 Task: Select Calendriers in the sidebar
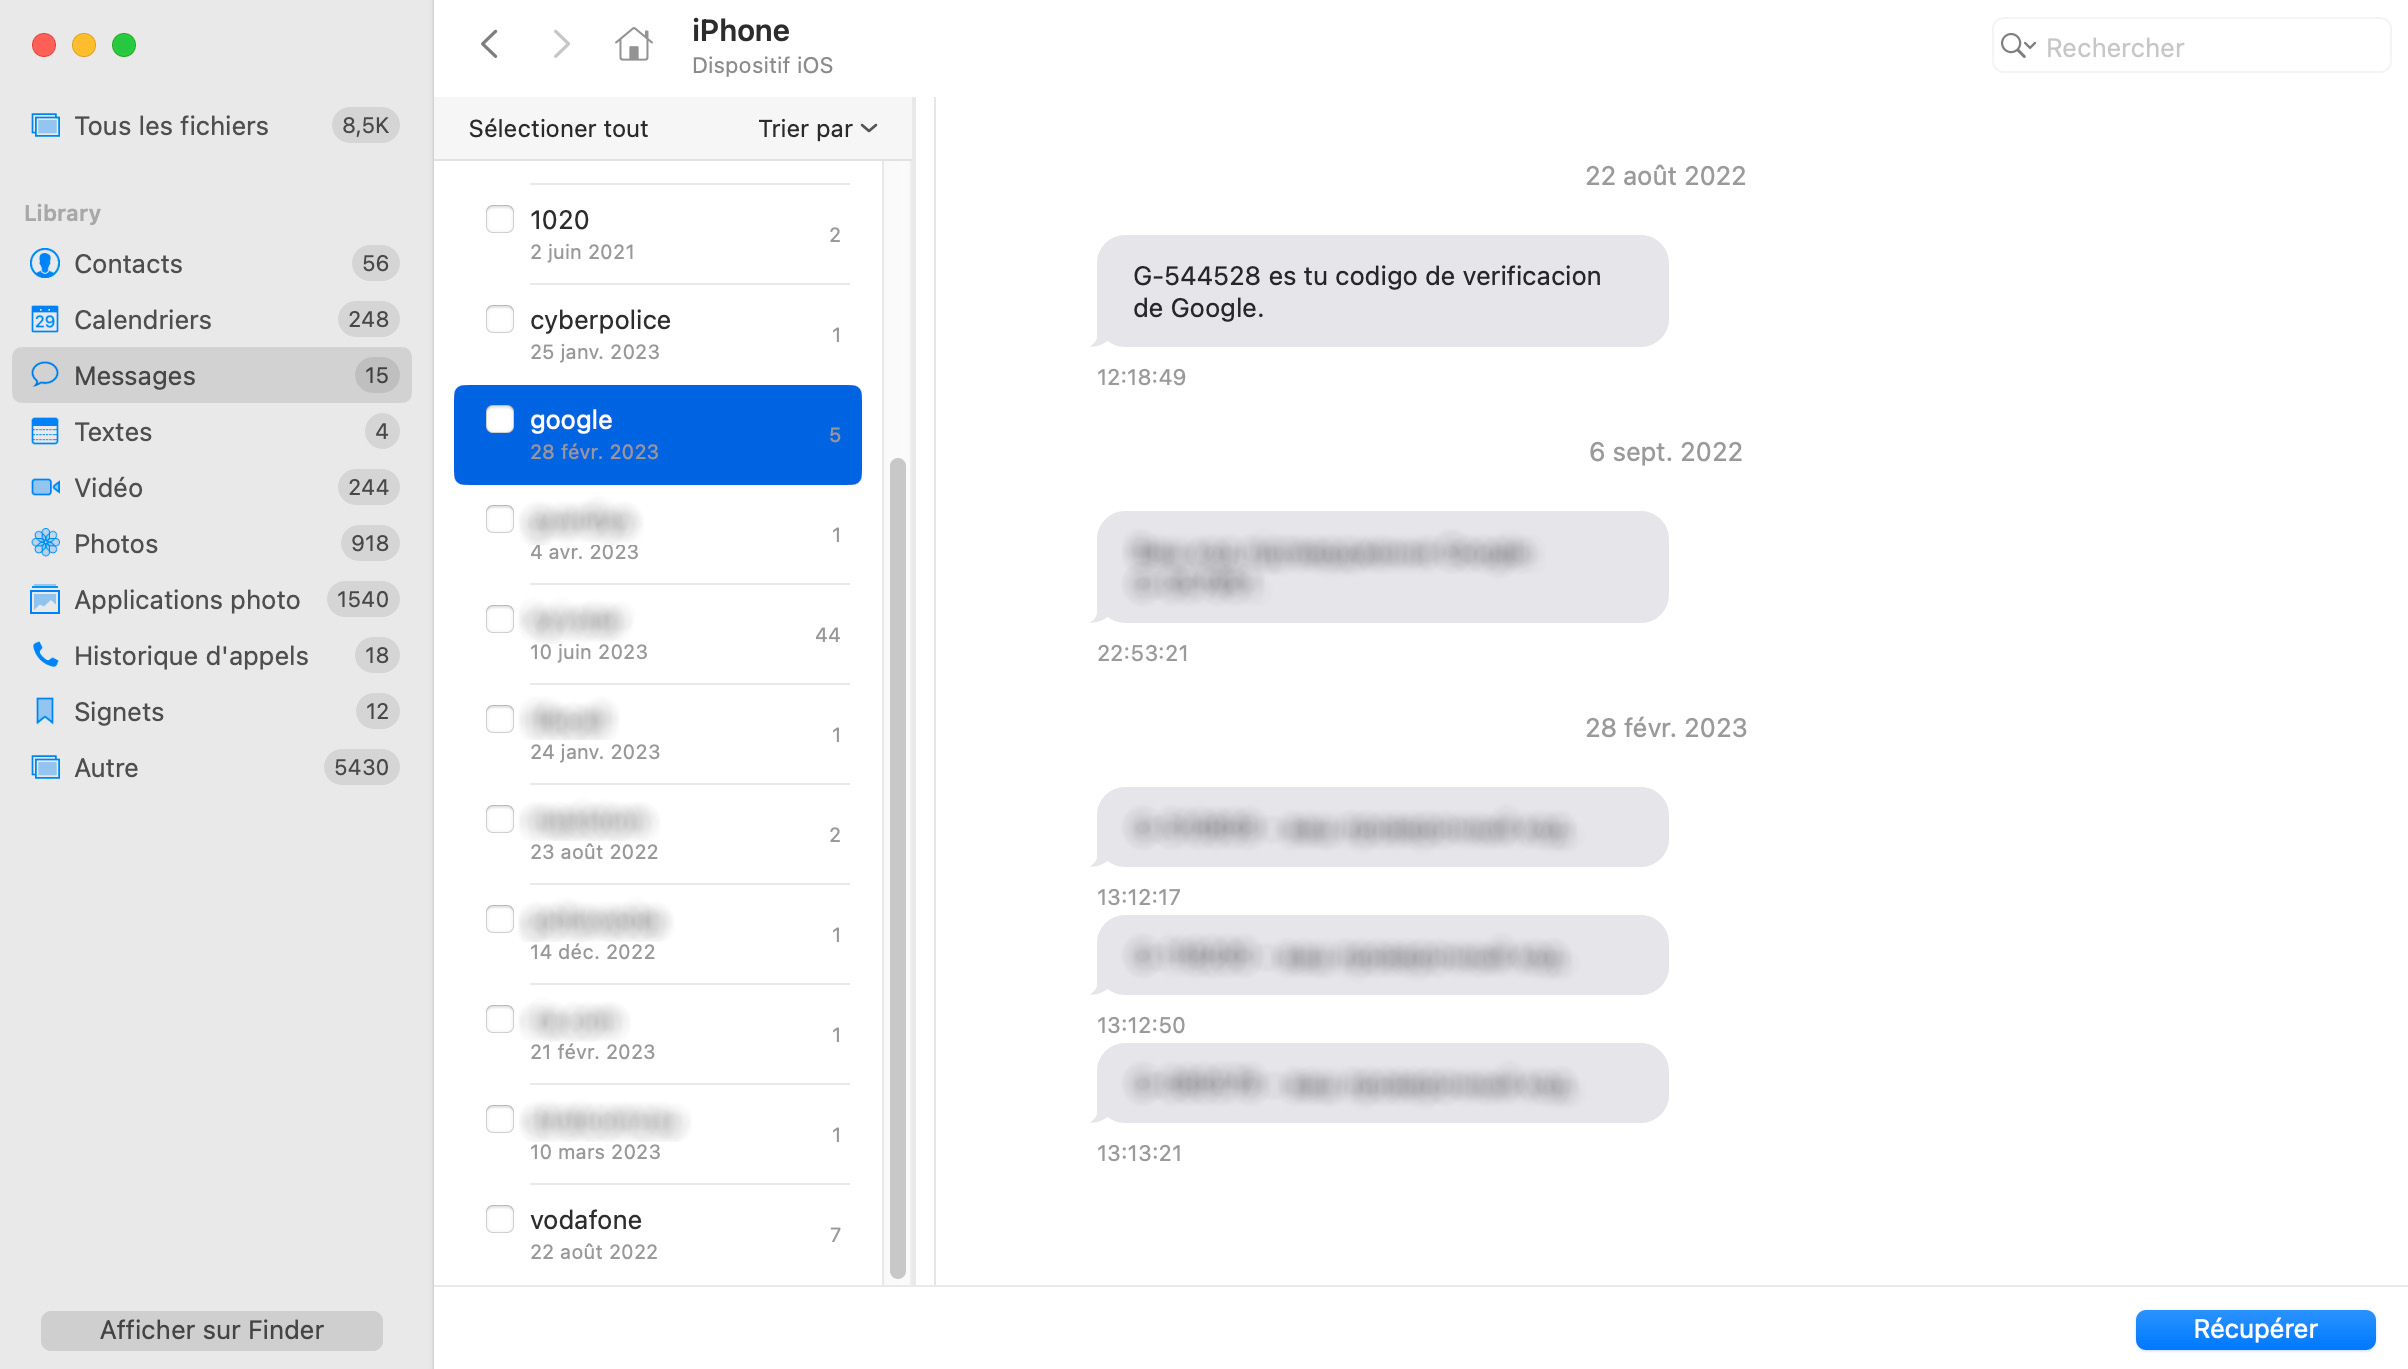click(x=141, y=317)
